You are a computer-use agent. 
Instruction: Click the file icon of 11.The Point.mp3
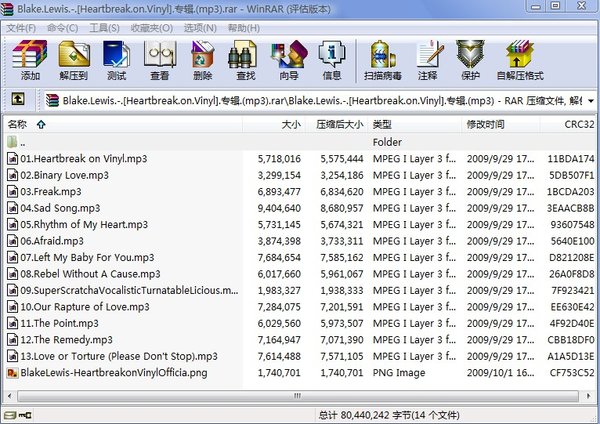[13, 323]
